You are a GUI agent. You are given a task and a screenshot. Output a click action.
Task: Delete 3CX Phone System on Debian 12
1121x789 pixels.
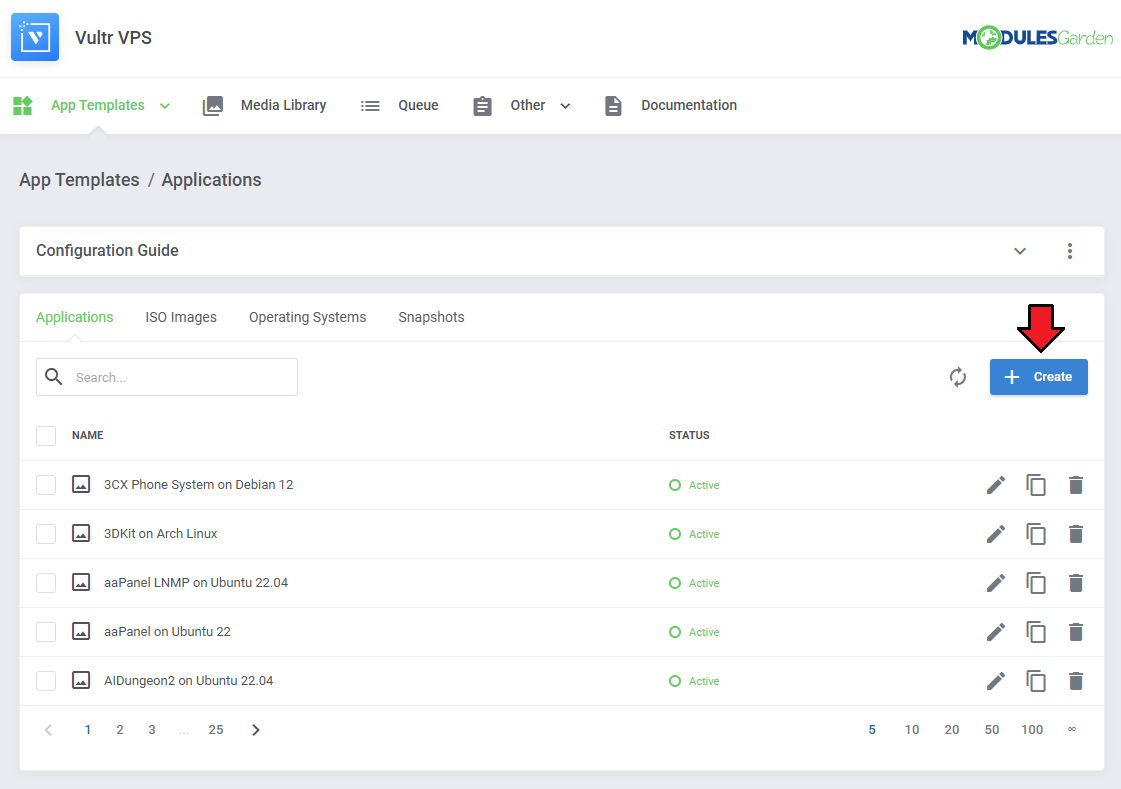click(1076, 485)
